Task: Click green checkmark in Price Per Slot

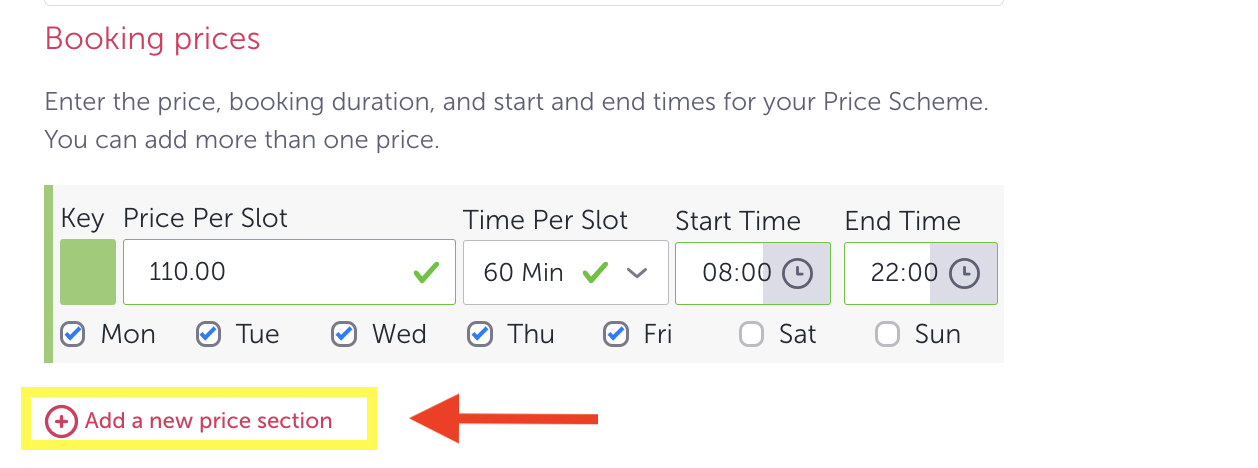Action: 427,272
